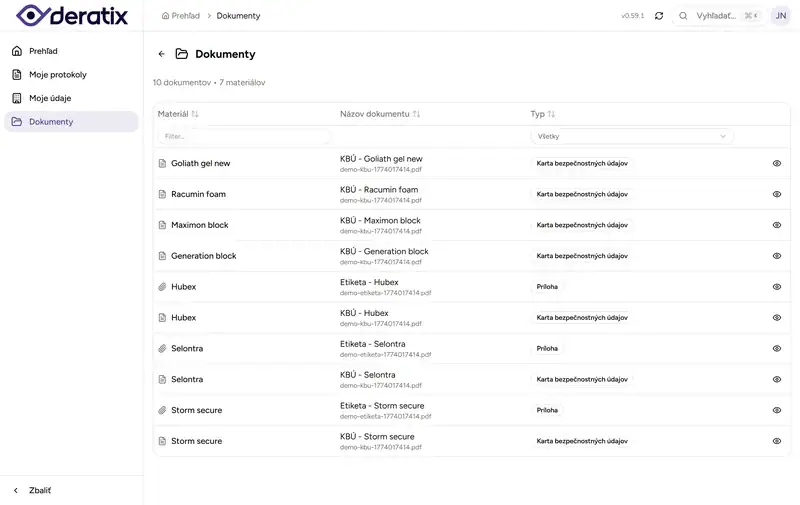This screenshot has height=505, width=800.
Task: Show KBÚ - Storm secure via eye icon
Action: pos(777,441)
